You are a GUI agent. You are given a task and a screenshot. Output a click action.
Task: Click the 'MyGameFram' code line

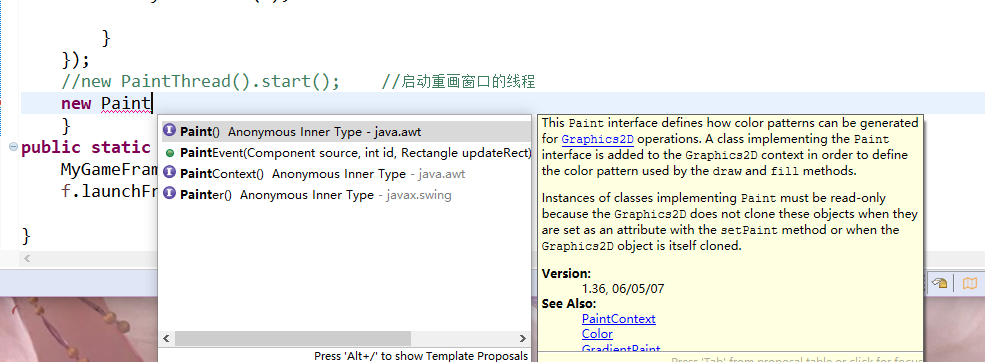109,170
